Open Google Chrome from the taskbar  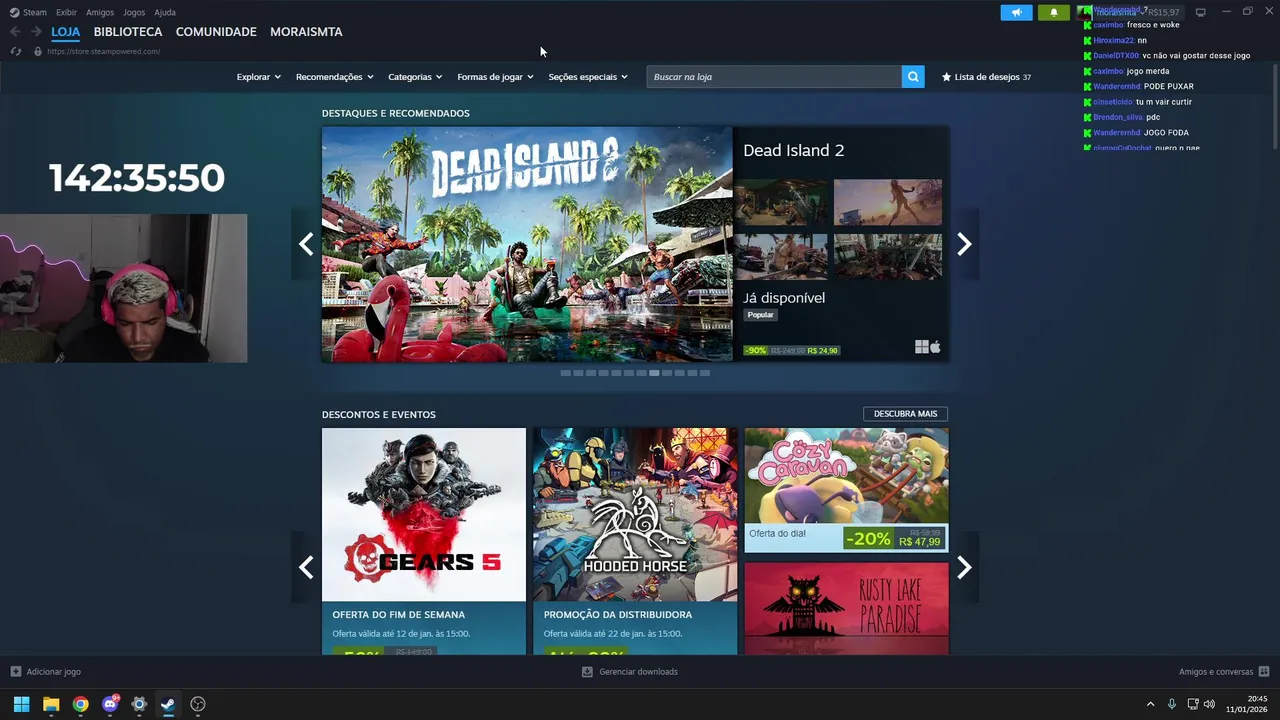80,704
